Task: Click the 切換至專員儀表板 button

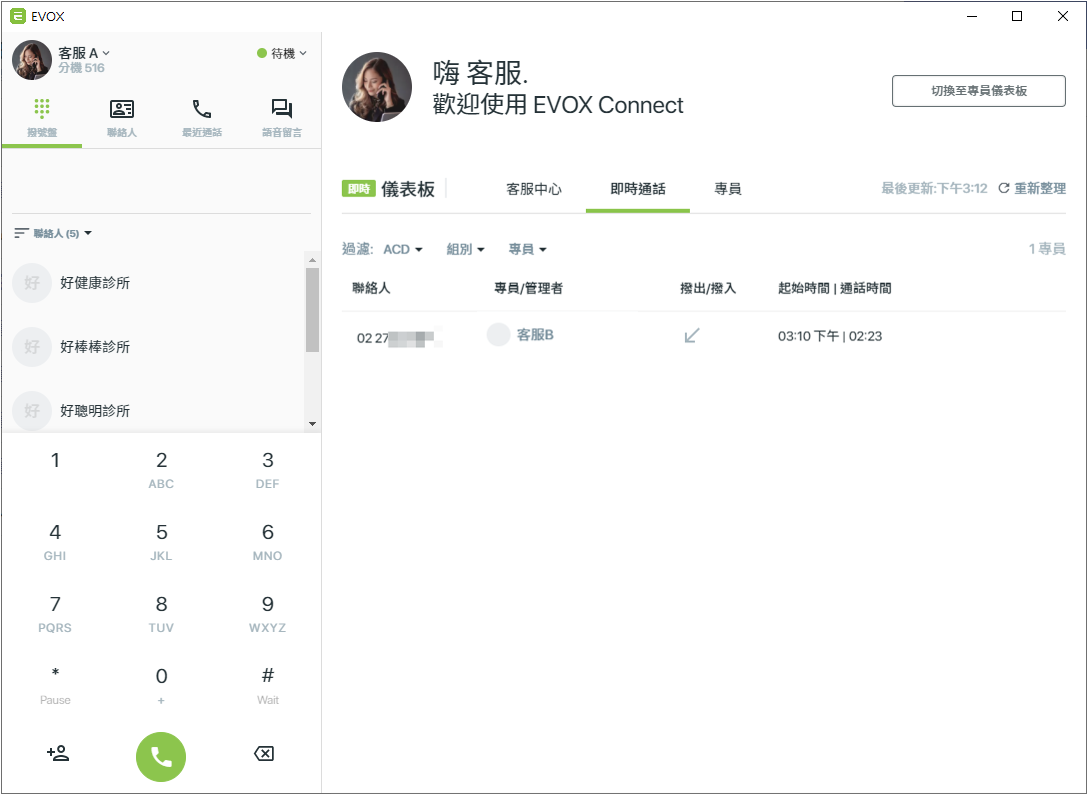Action: coord(978,91)
